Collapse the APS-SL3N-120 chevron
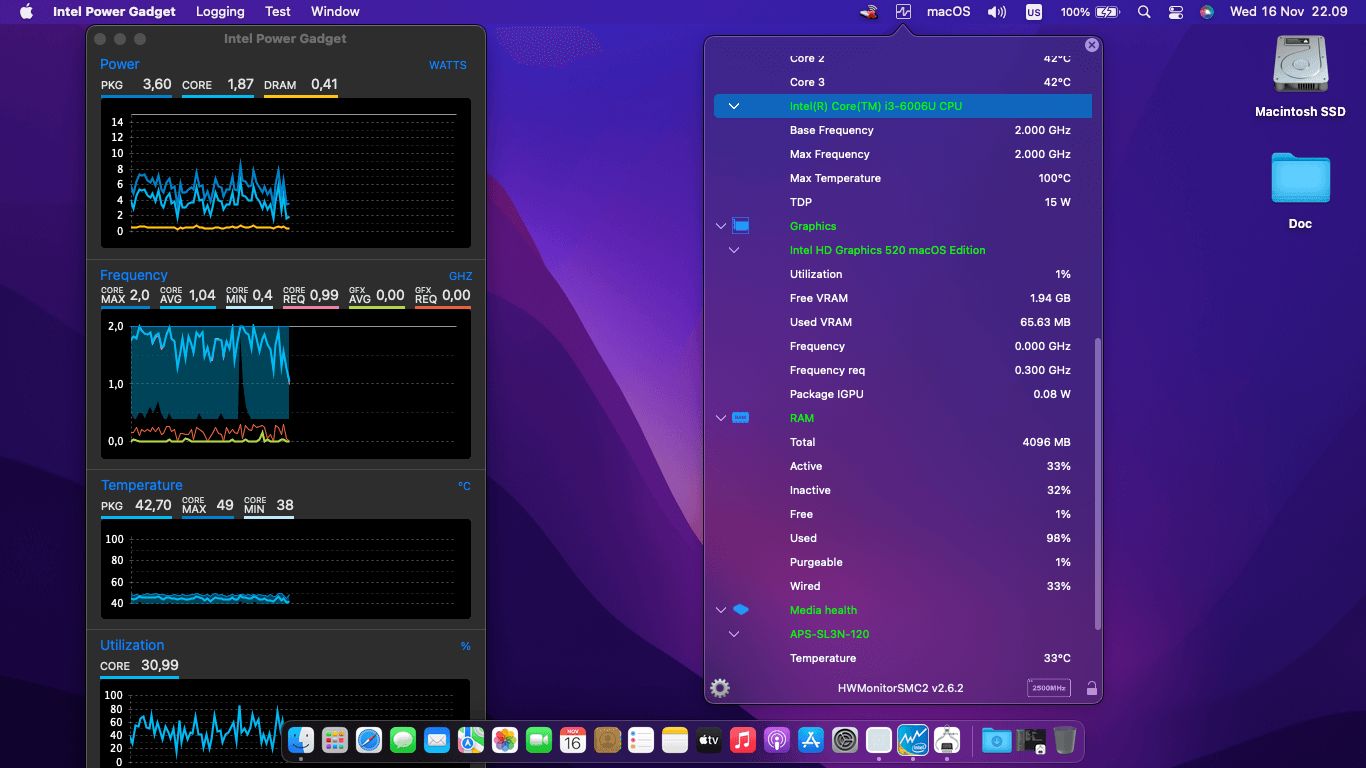This screenshot has width=1366, height=768. [734, 634]
